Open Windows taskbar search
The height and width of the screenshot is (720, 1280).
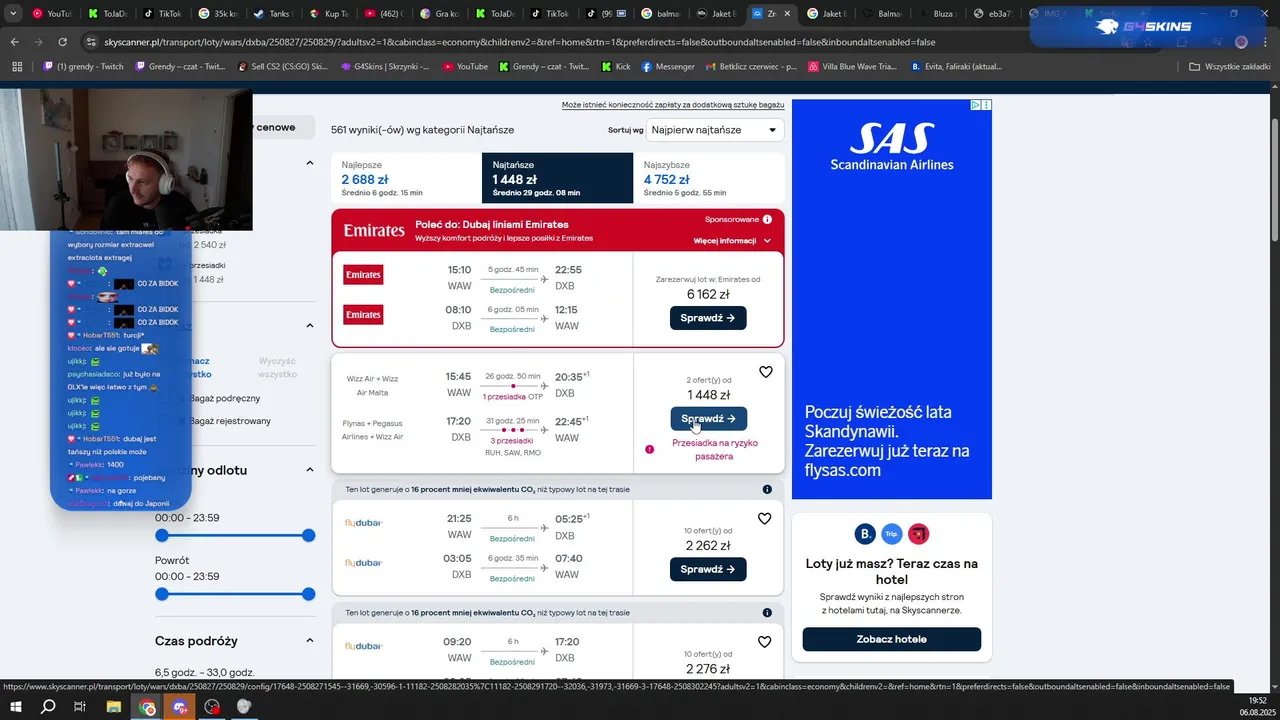(x=48, y=707)
